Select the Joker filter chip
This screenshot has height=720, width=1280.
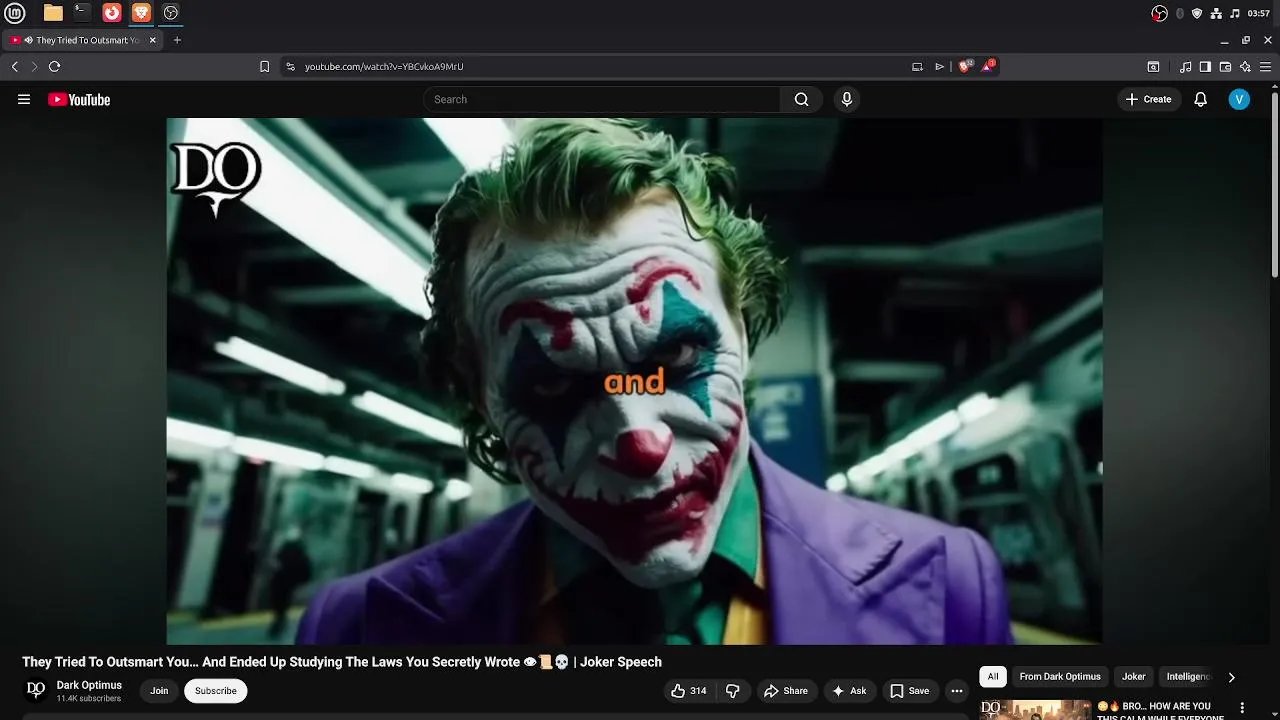point(1134,677)
